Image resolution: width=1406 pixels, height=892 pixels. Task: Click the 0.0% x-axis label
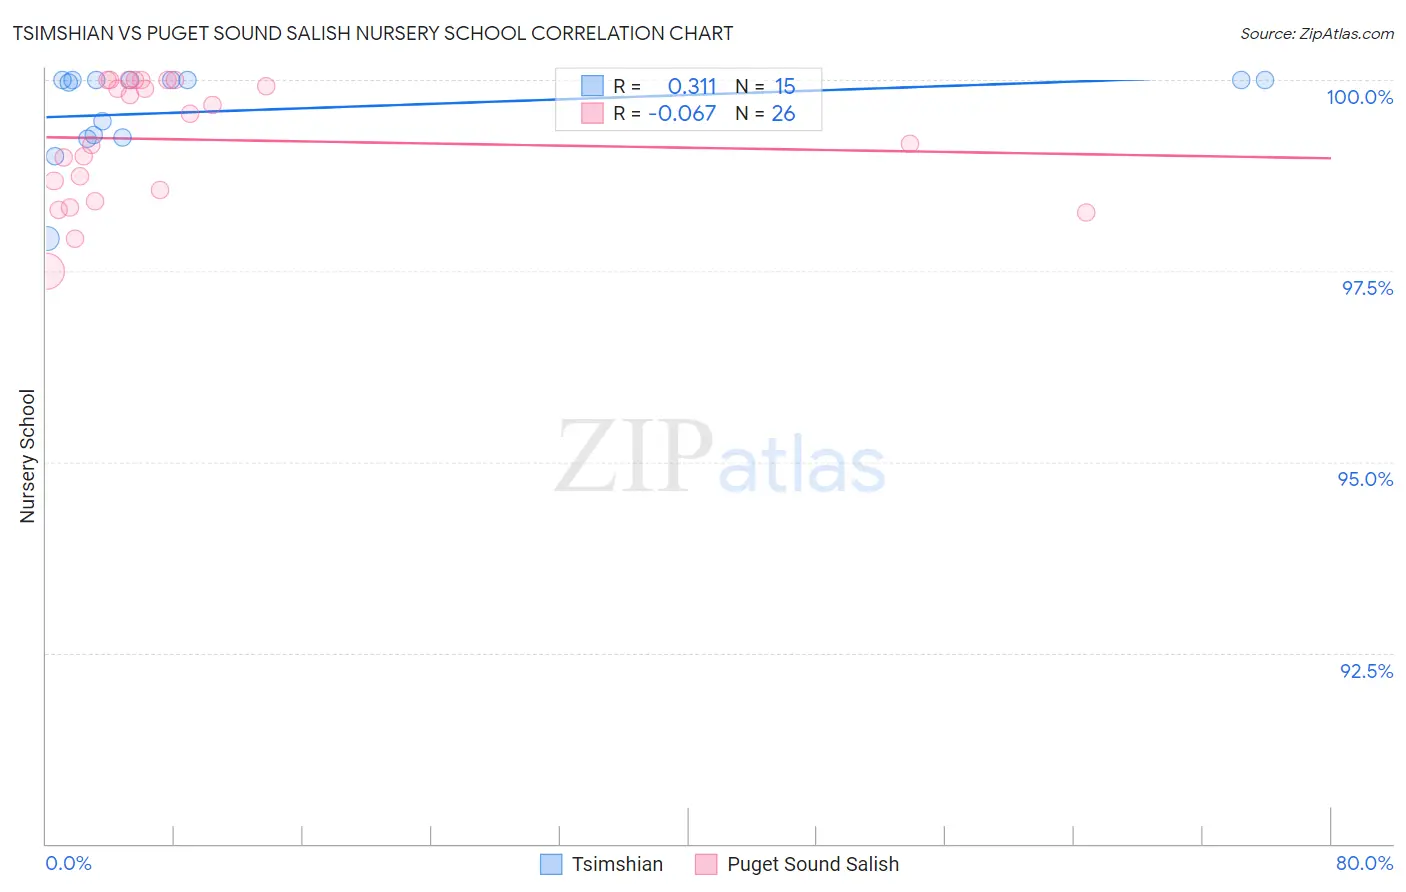tap(68, 863)
